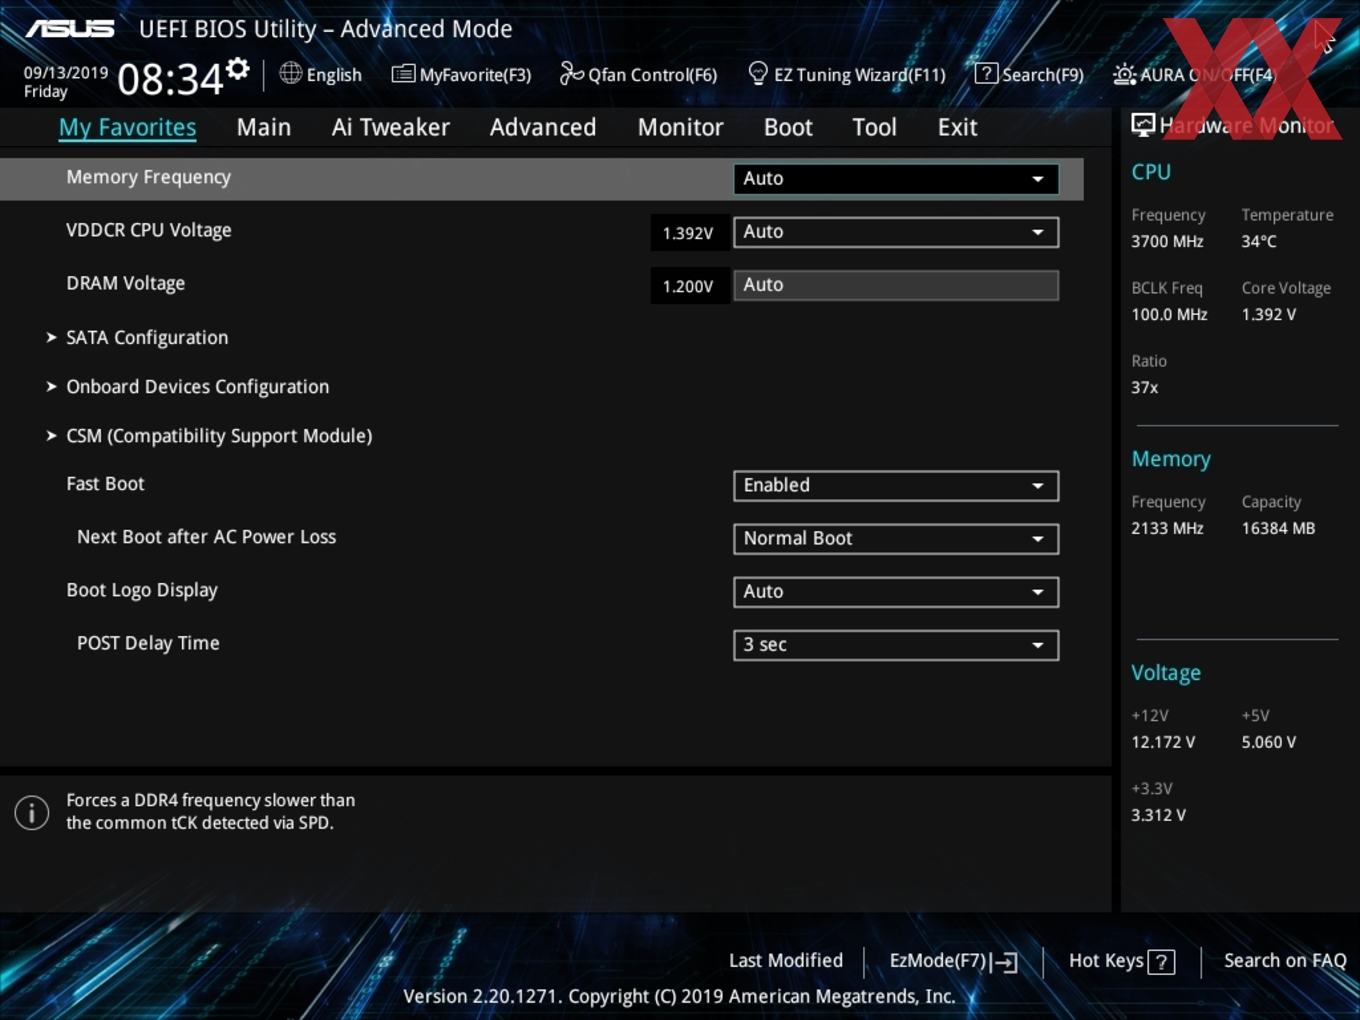Open the Monitor tab

tap(681, 127)
